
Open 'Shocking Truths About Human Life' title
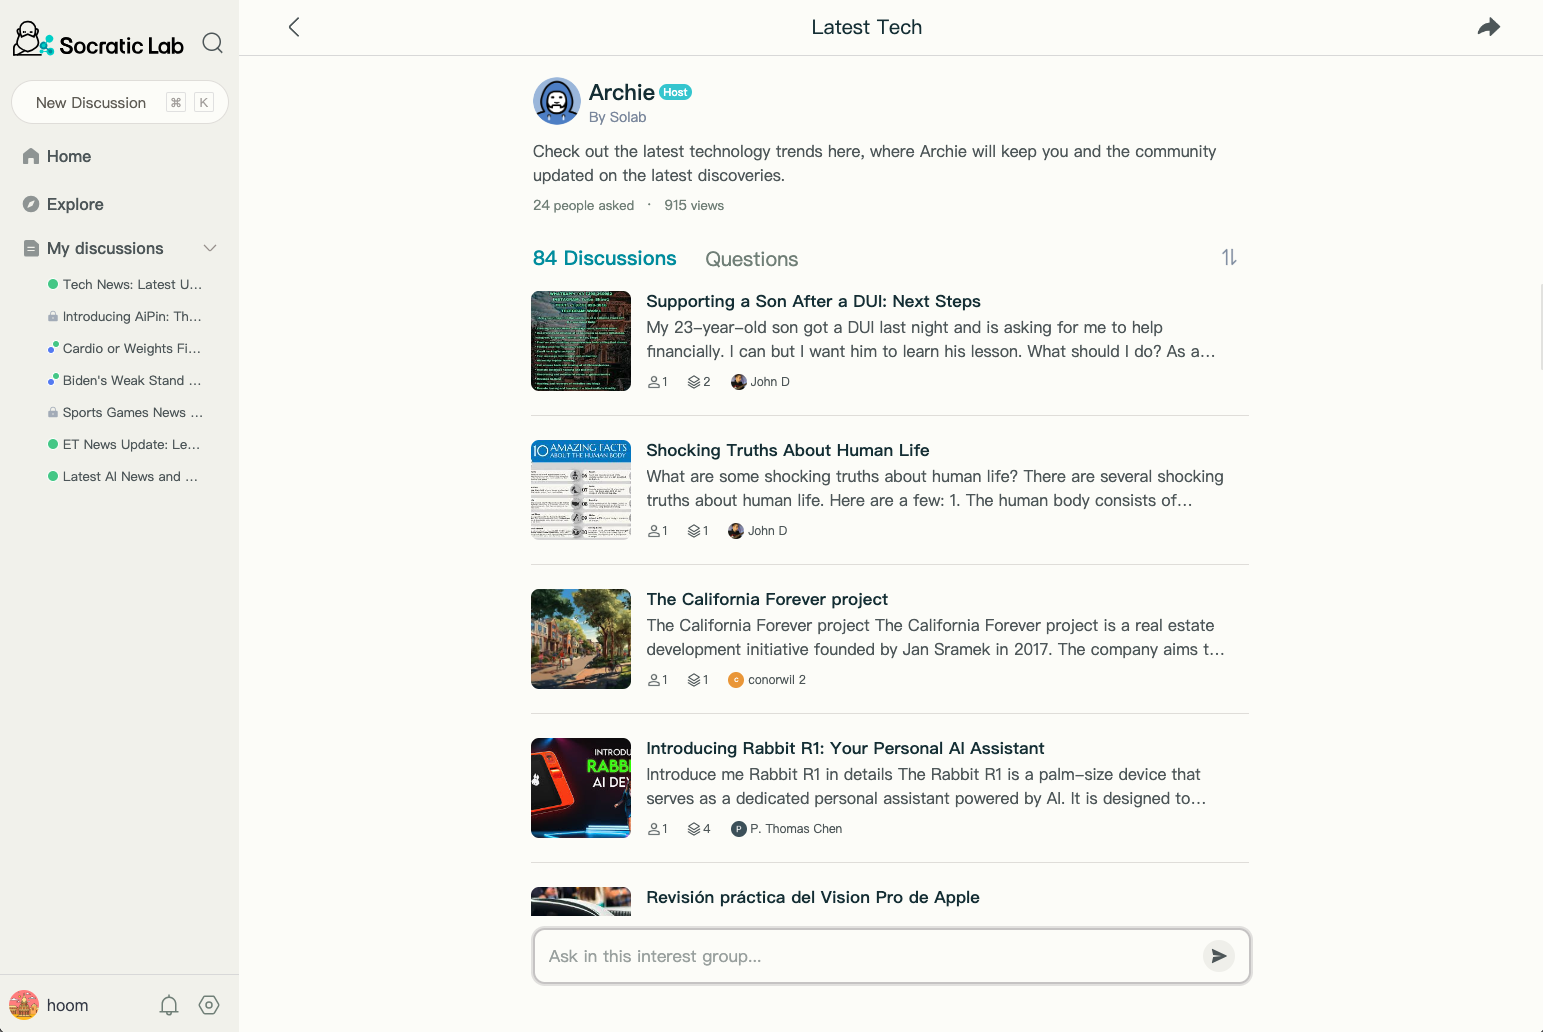pos(788,450)
